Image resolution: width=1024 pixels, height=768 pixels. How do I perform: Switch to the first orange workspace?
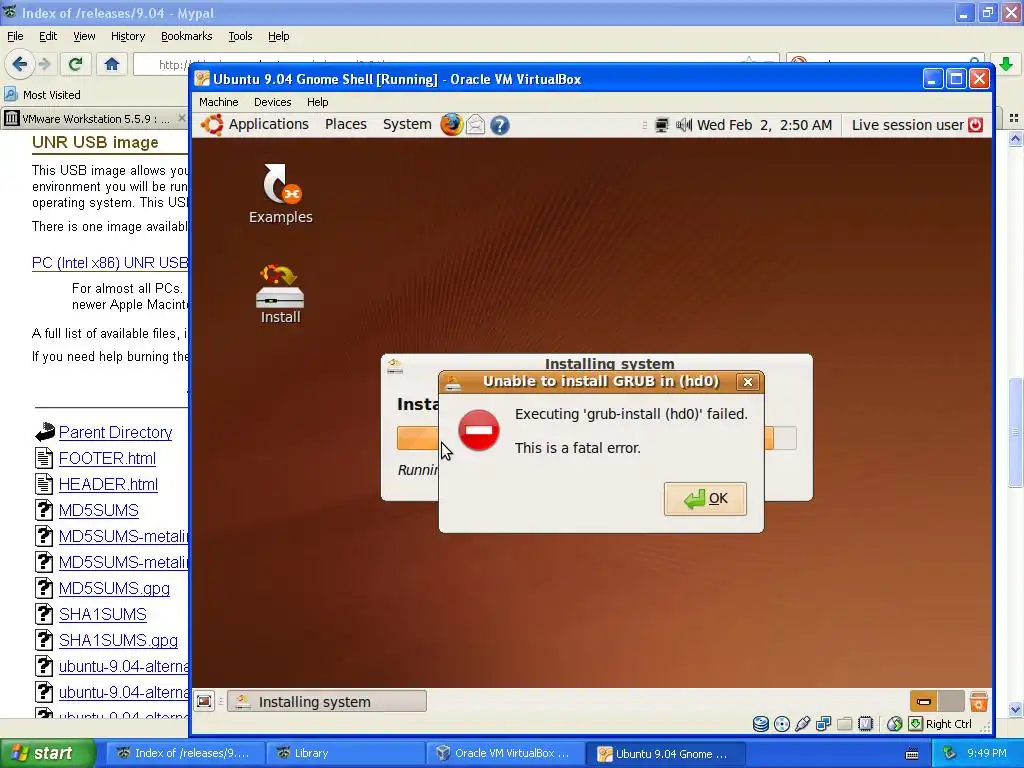point(923,701)
